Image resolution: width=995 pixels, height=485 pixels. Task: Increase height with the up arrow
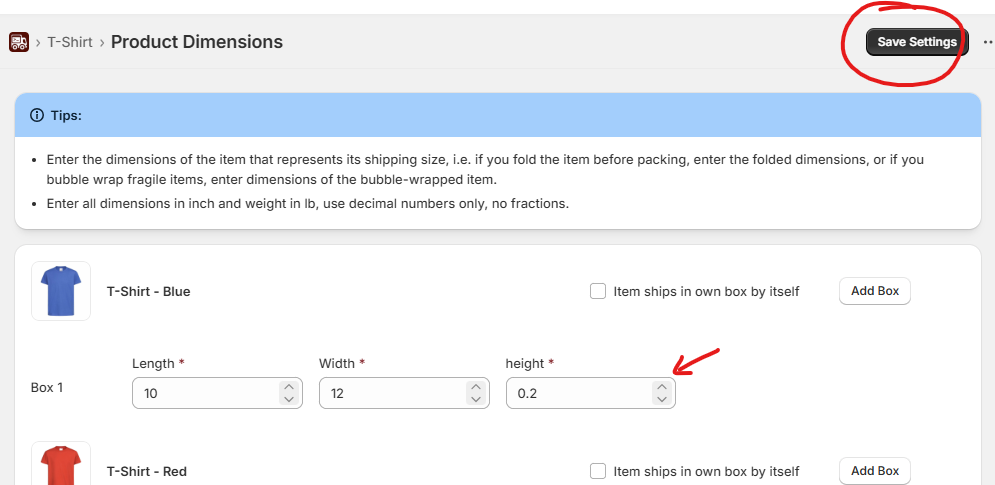662,387
